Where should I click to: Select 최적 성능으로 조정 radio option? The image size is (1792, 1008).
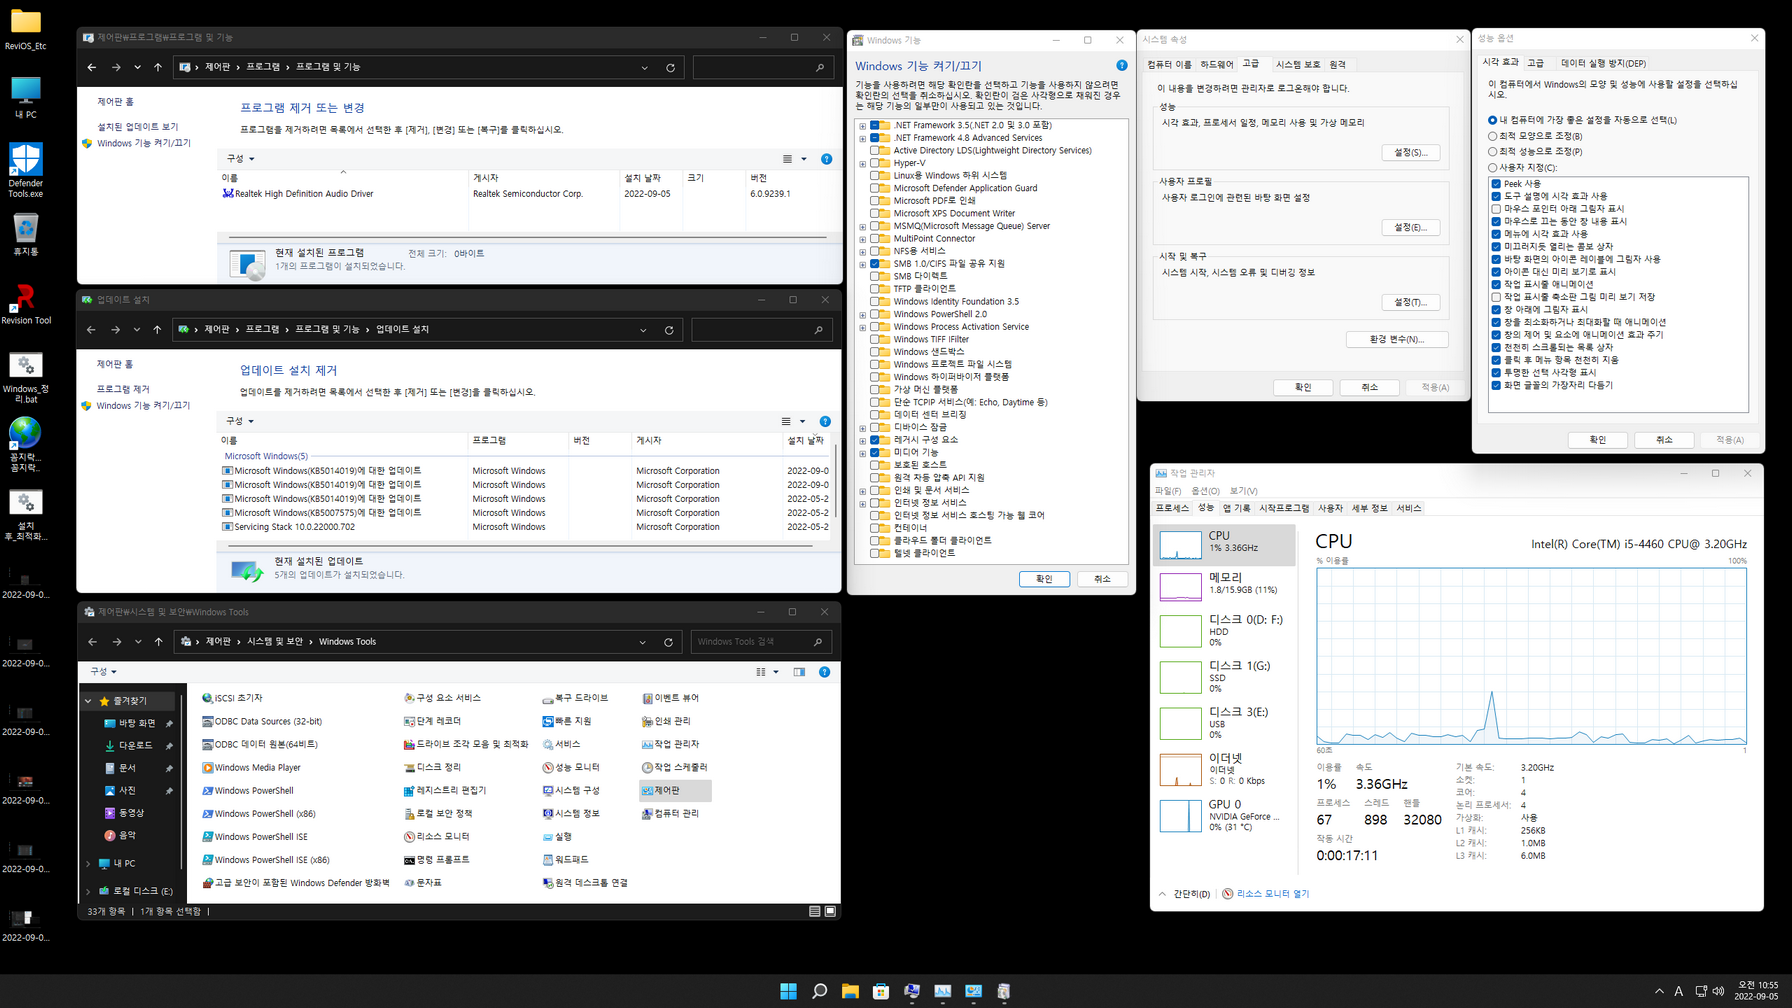coord(1493,152)
